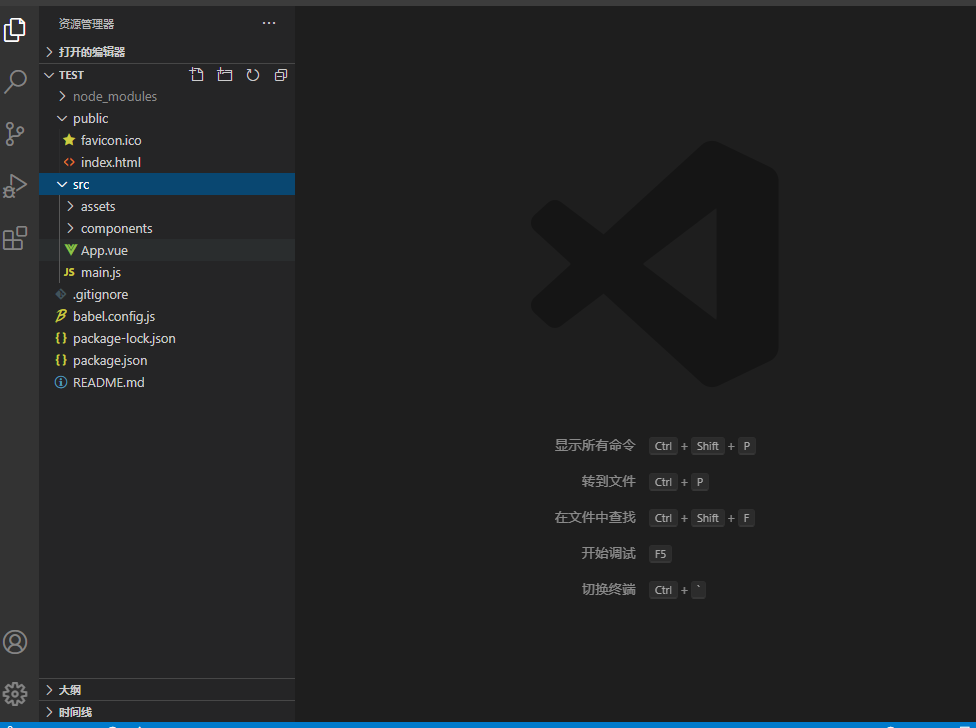Screen dimensions: 976x728
Task: Click the New File icon in TEST header
Action: tap(197, 75)
